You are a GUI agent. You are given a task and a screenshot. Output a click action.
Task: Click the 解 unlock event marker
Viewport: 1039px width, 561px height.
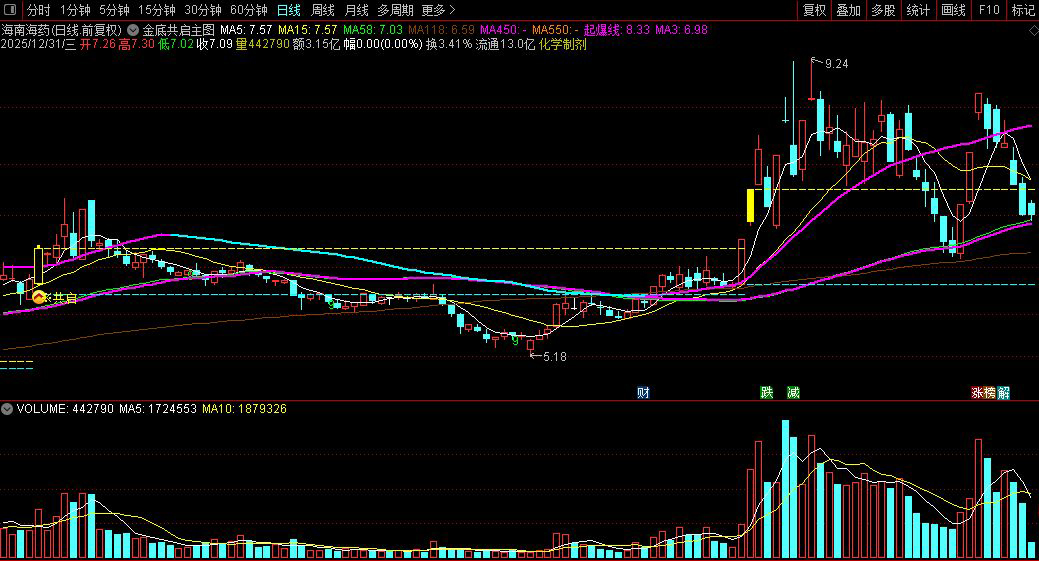click(1004, 393)
